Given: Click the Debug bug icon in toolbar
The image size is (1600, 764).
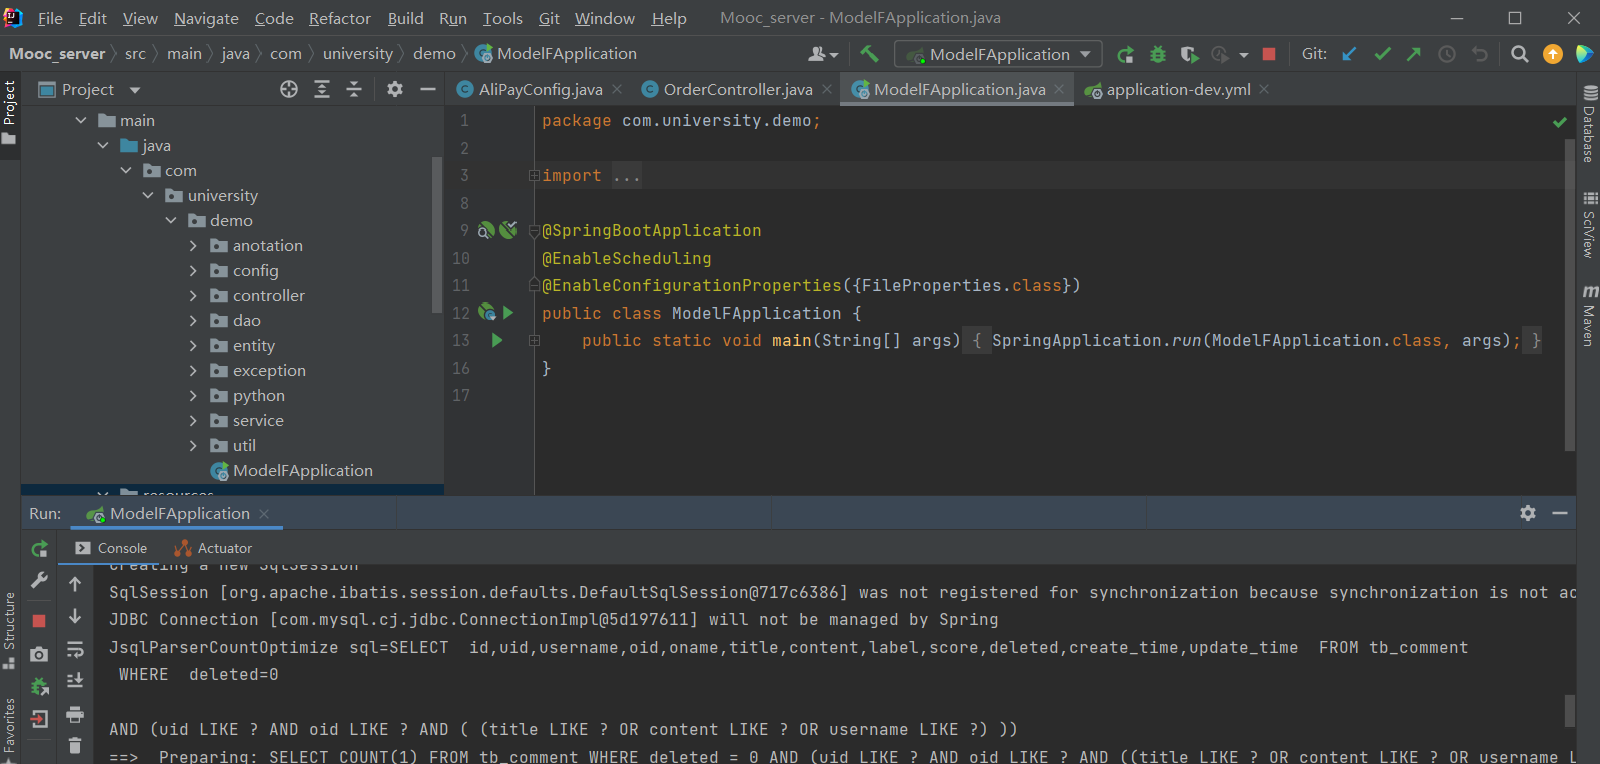Looking at the screenshot, I should coord(1158,54).
